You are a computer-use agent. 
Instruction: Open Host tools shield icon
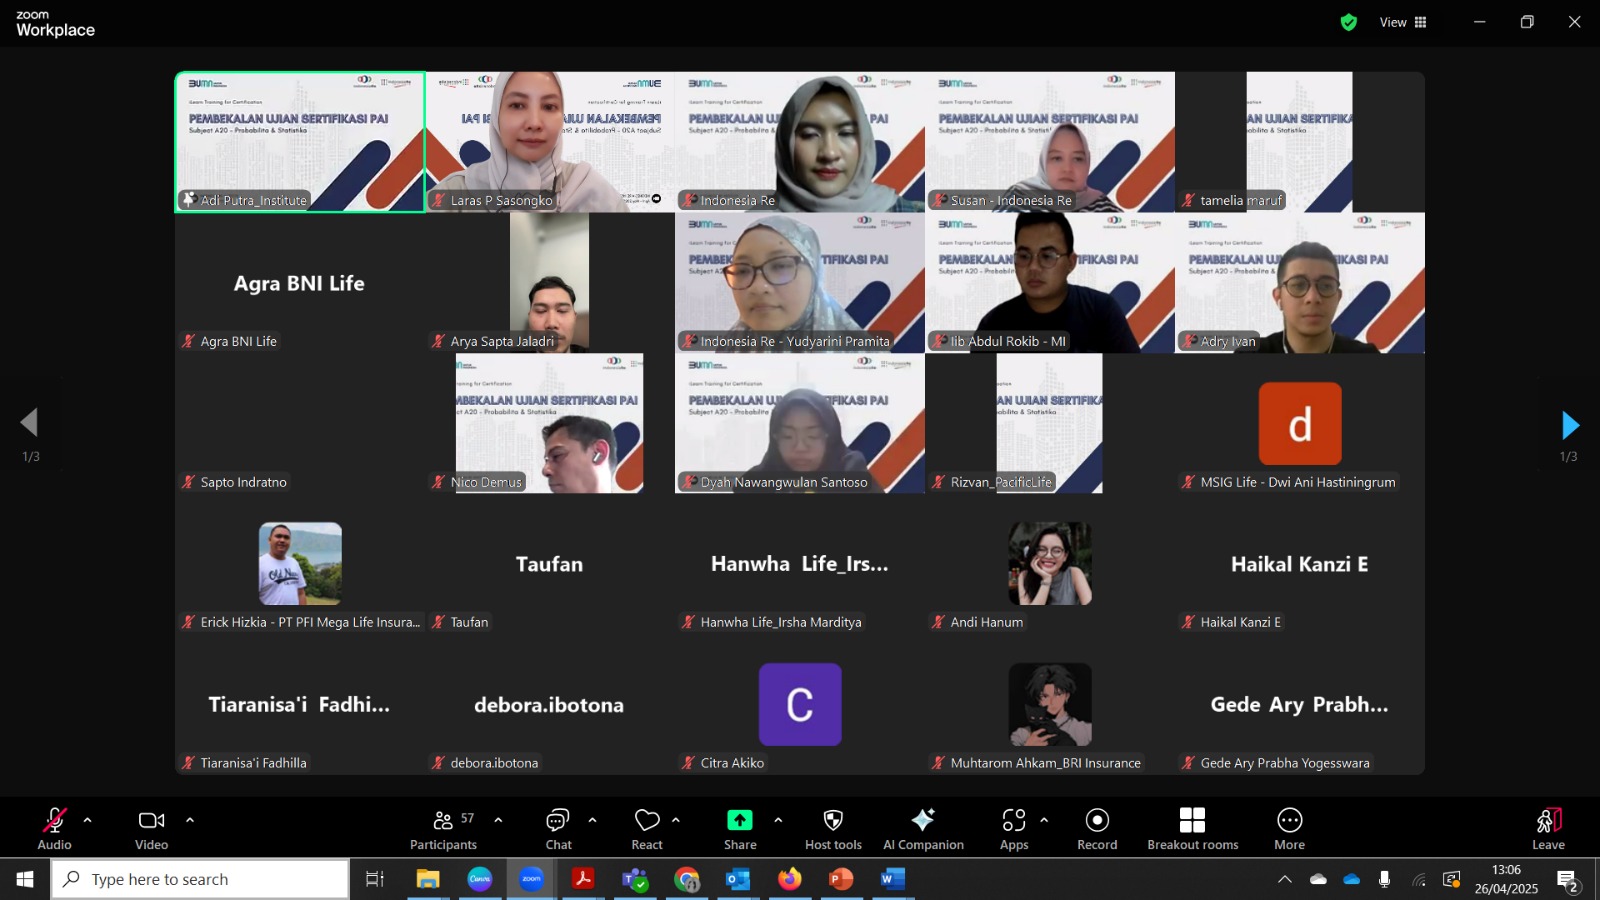point(833,829)
